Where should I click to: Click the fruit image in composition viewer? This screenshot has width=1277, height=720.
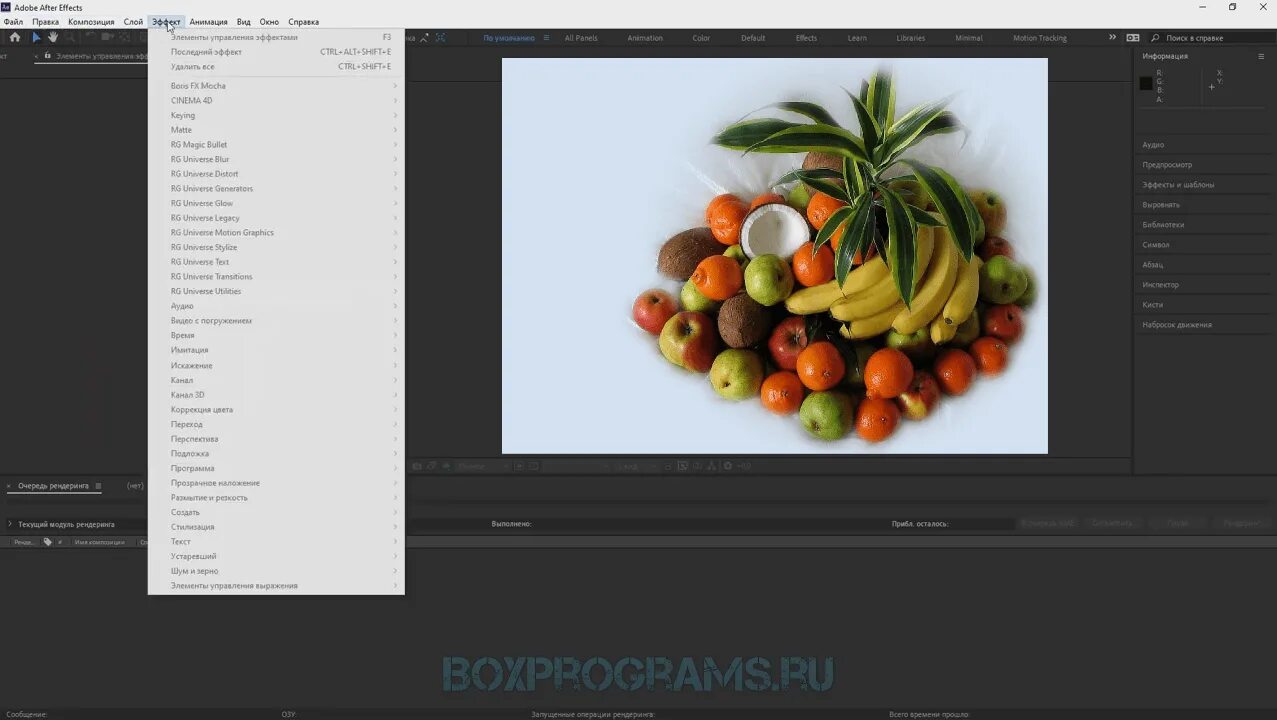775,256
